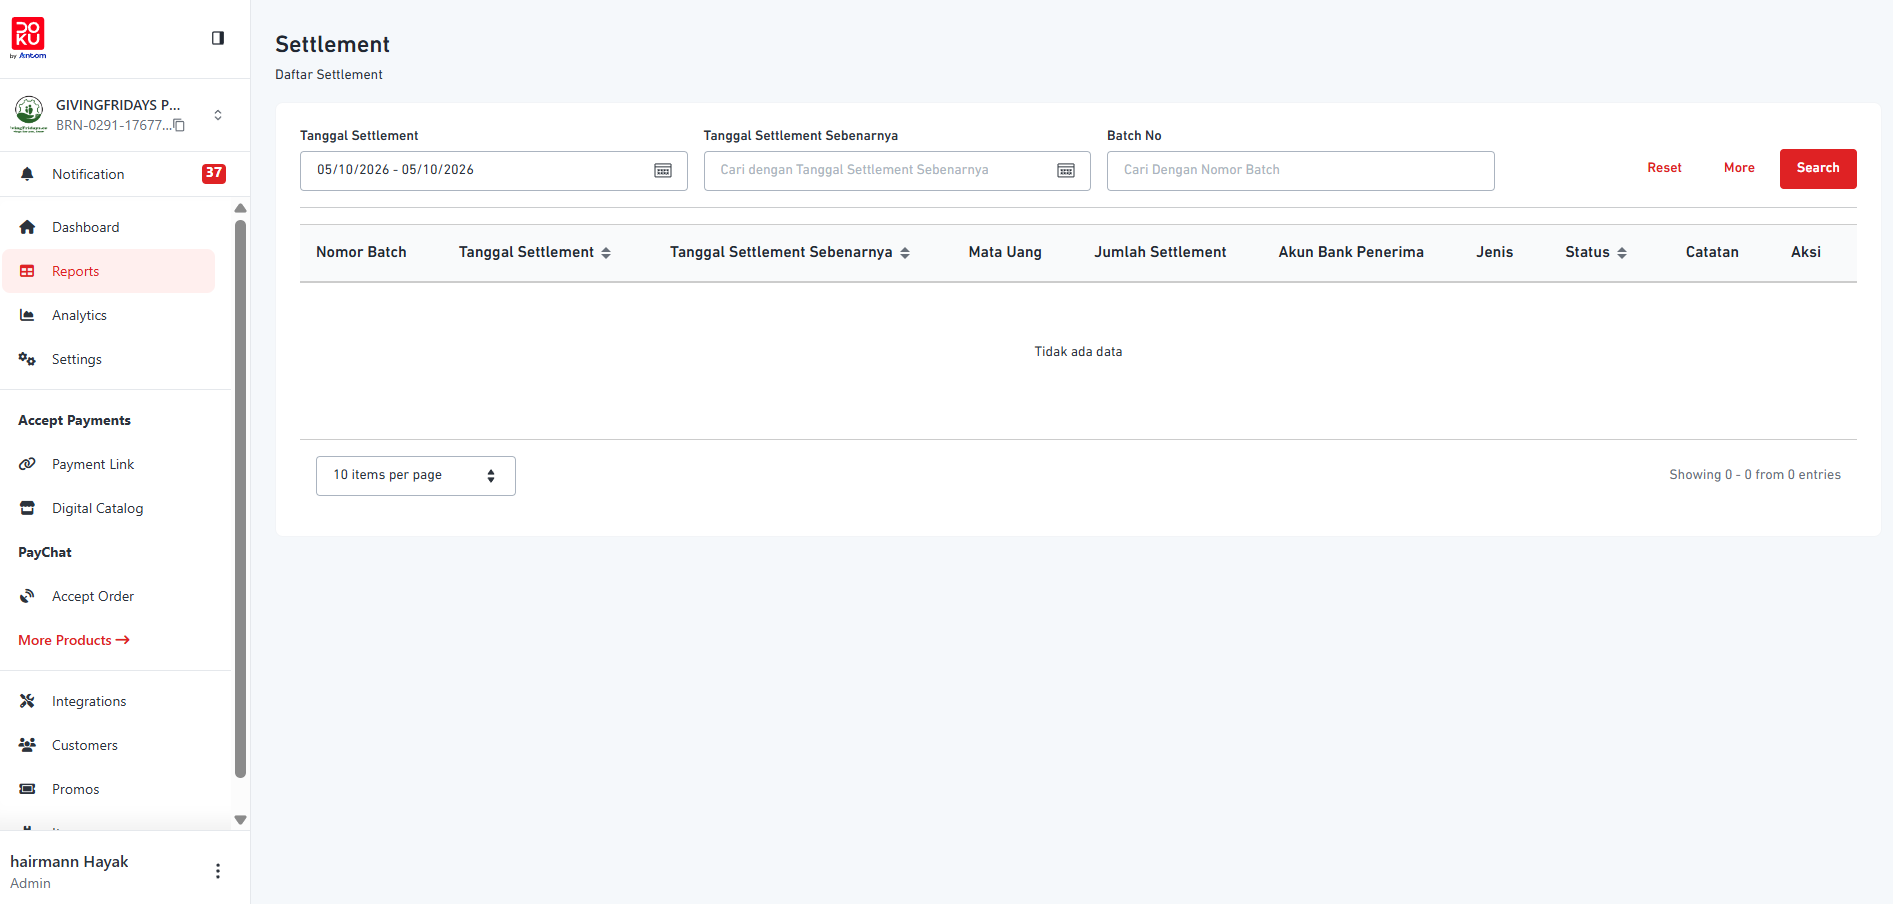Click the Jumlah Settlement column header
1893x904 pixels.
click(1160, 252)
